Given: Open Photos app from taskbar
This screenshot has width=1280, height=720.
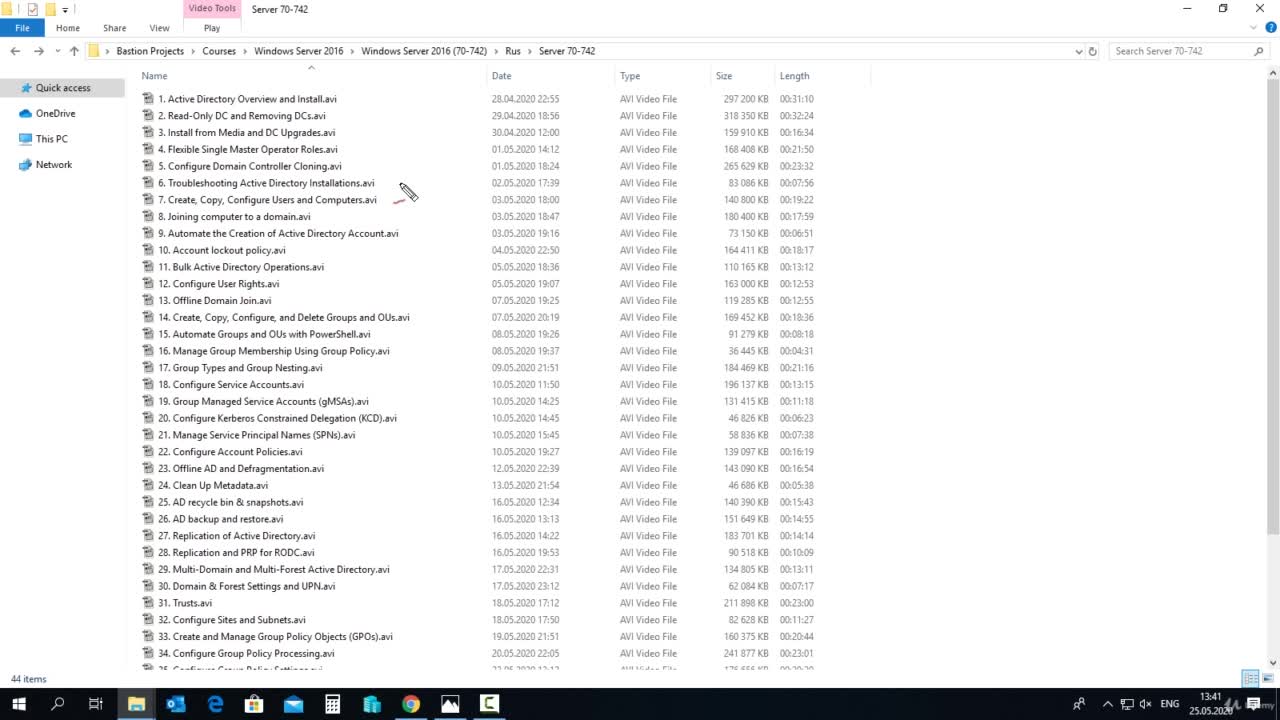Looking at the screenshot, I should [450, 704].
